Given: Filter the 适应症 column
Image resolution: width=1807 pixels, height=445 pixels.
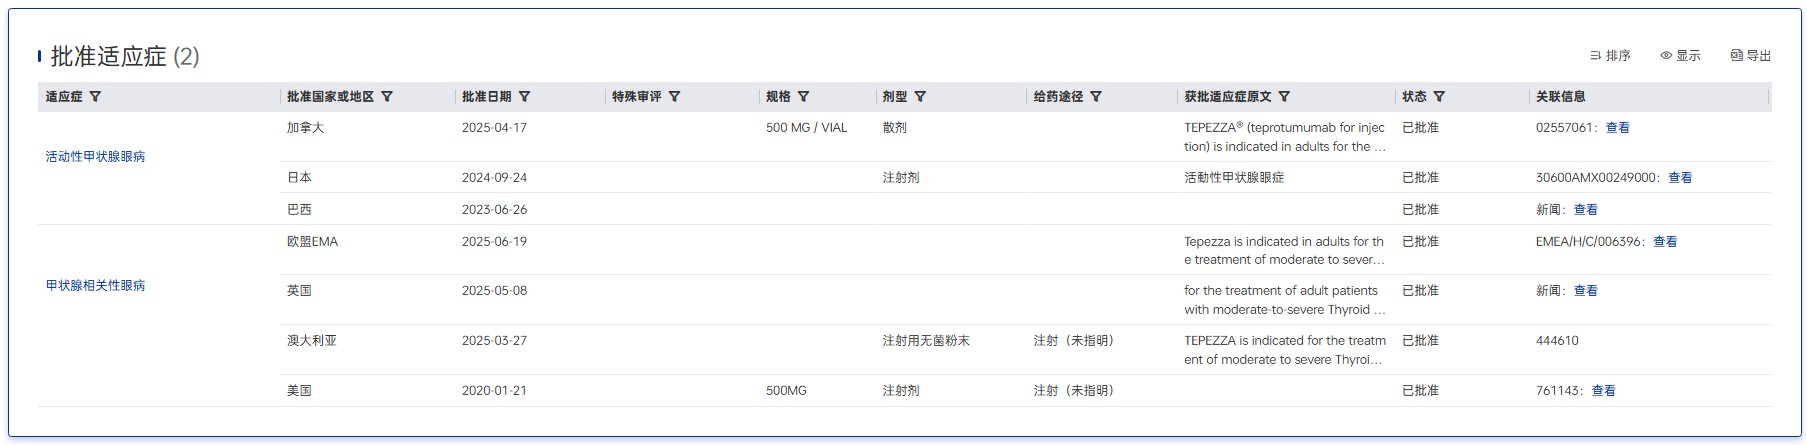Looking at the screenshot, I should coord(95,97).
